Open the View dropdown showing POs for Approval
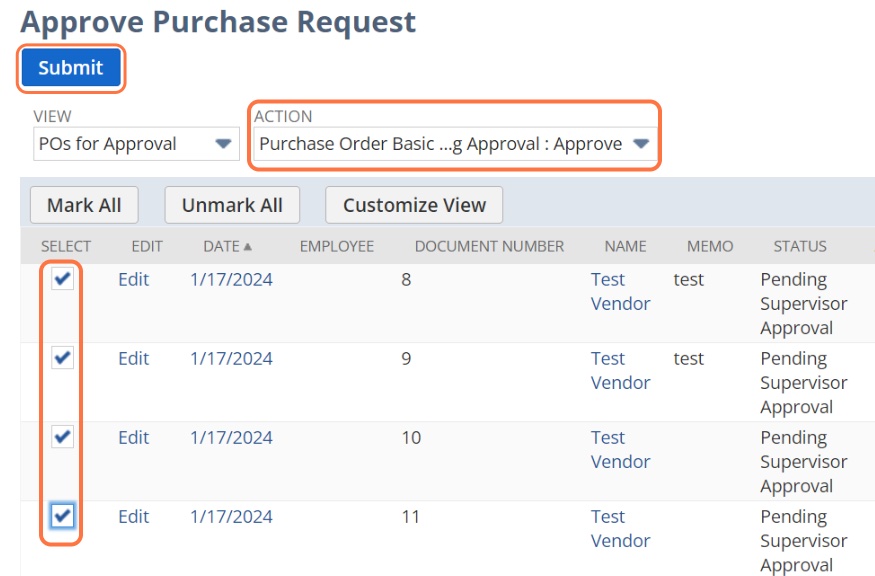 coord(135,144)
